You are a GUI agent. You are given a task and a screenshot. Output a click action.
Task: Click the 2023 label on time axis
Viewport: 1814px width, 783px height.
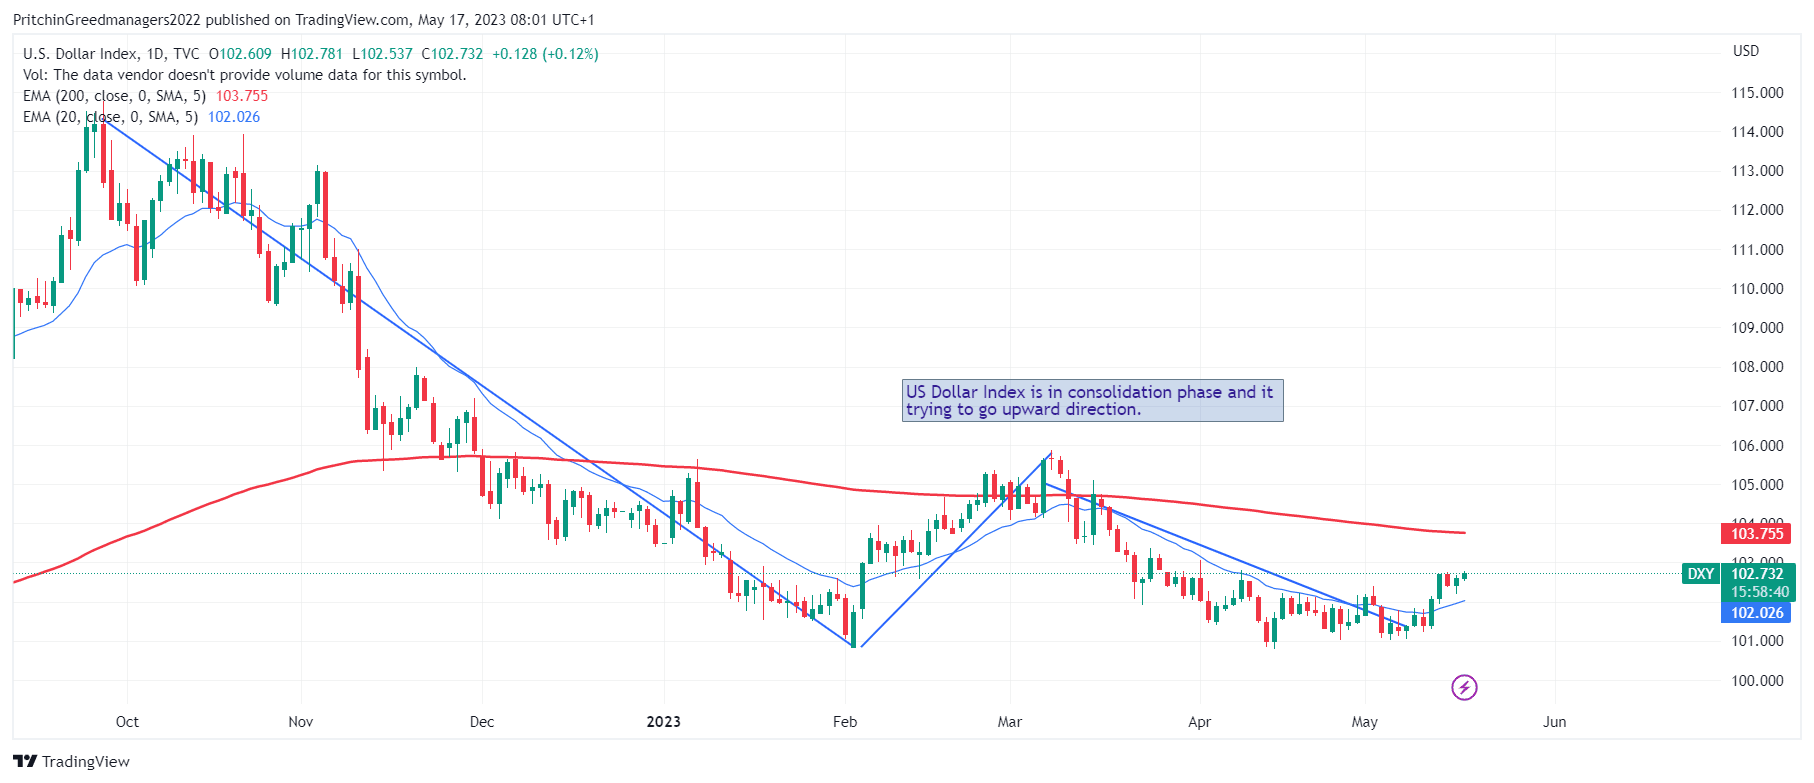click(x=664, y=722)
